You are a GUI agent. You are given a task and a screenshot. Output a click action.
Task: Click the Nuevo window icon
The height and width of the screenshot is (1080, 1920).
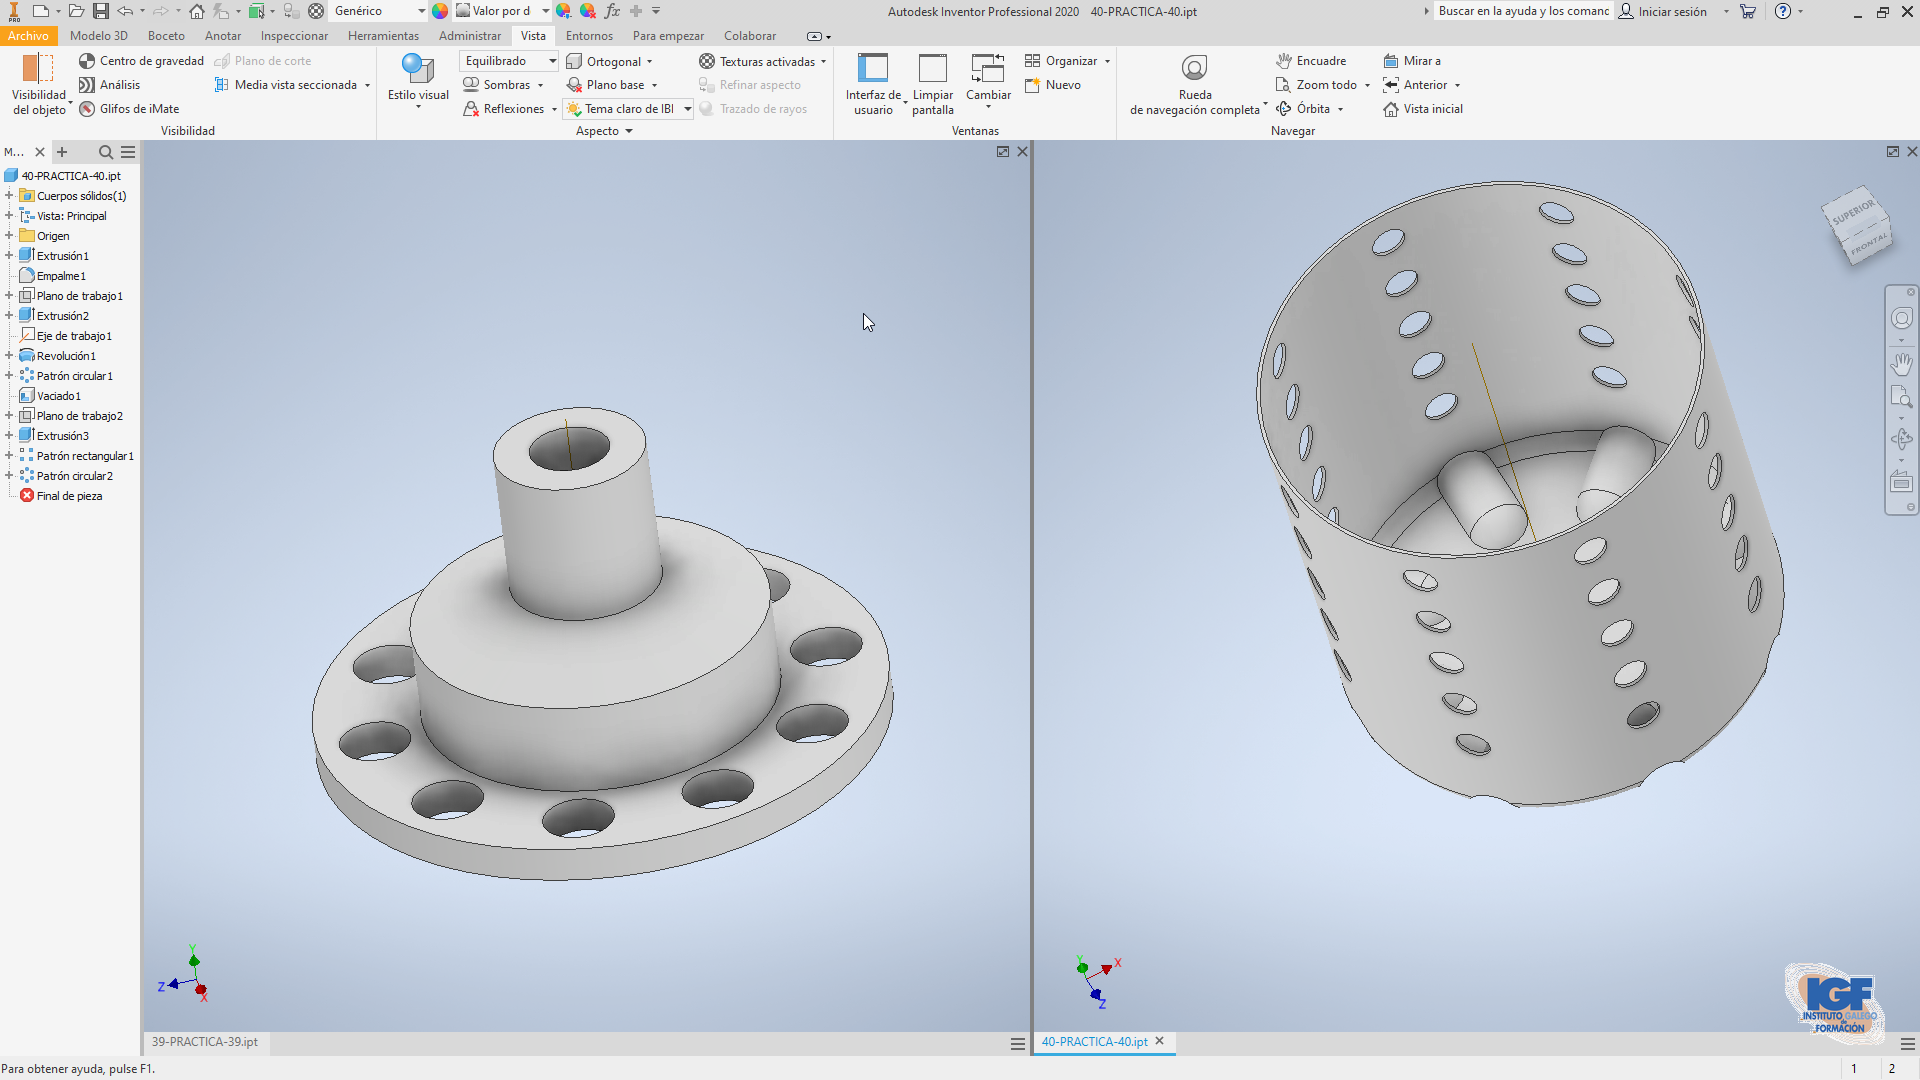tap(1035, 85)
